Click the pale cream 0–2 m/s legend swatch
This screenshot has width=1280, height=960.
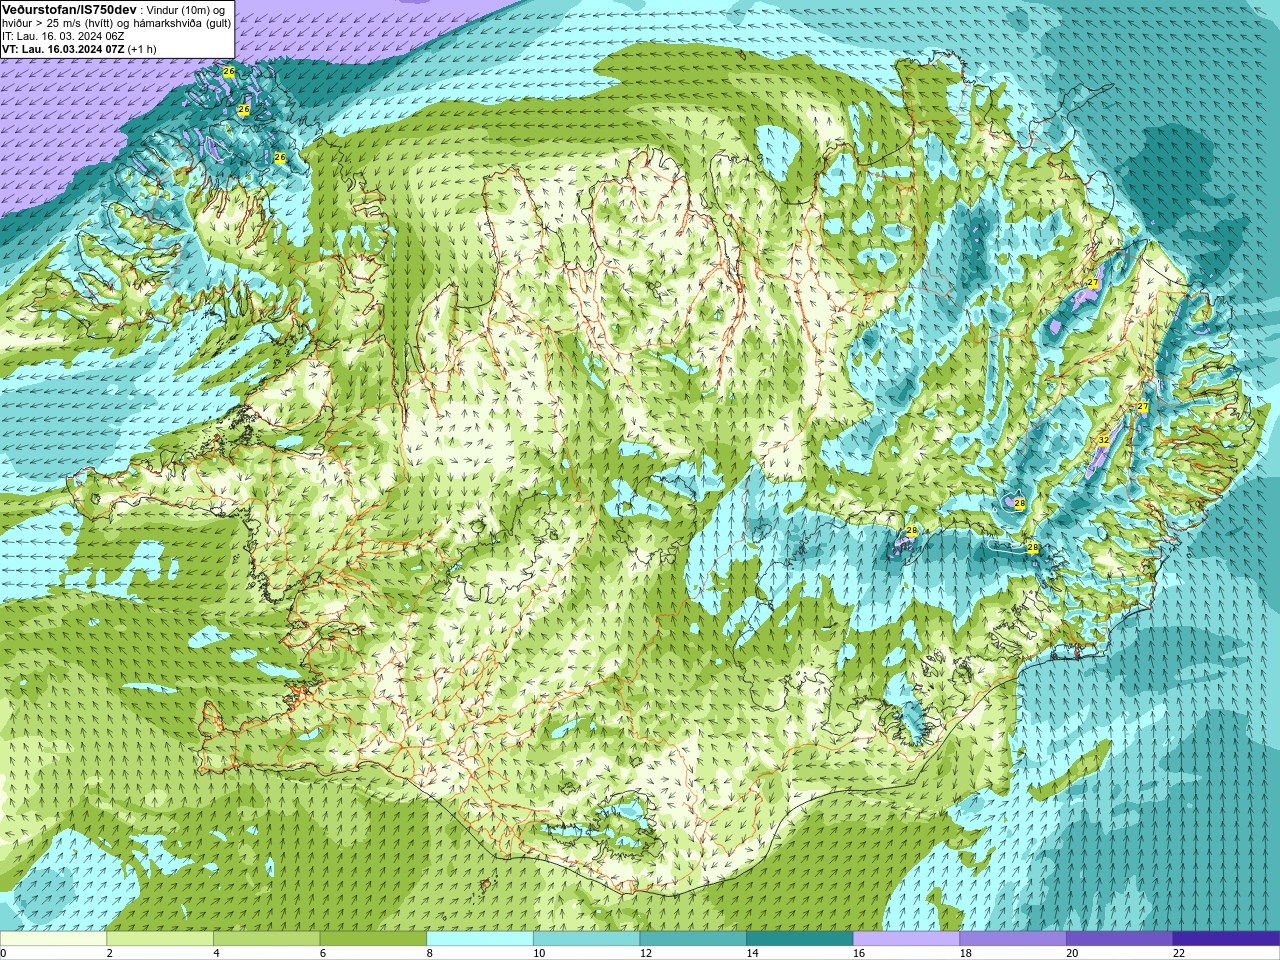(53, 939)
